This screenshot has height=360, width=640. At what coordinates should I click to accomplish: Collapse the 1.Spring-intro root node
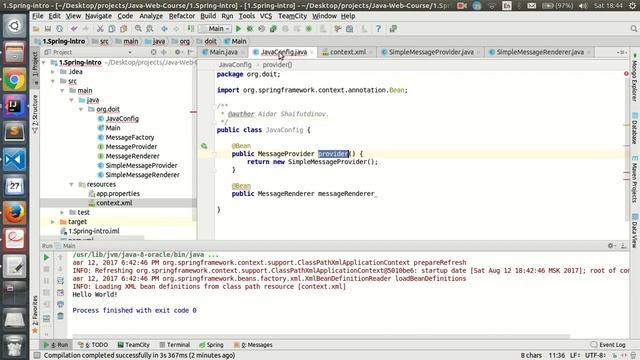coord(44,62)
